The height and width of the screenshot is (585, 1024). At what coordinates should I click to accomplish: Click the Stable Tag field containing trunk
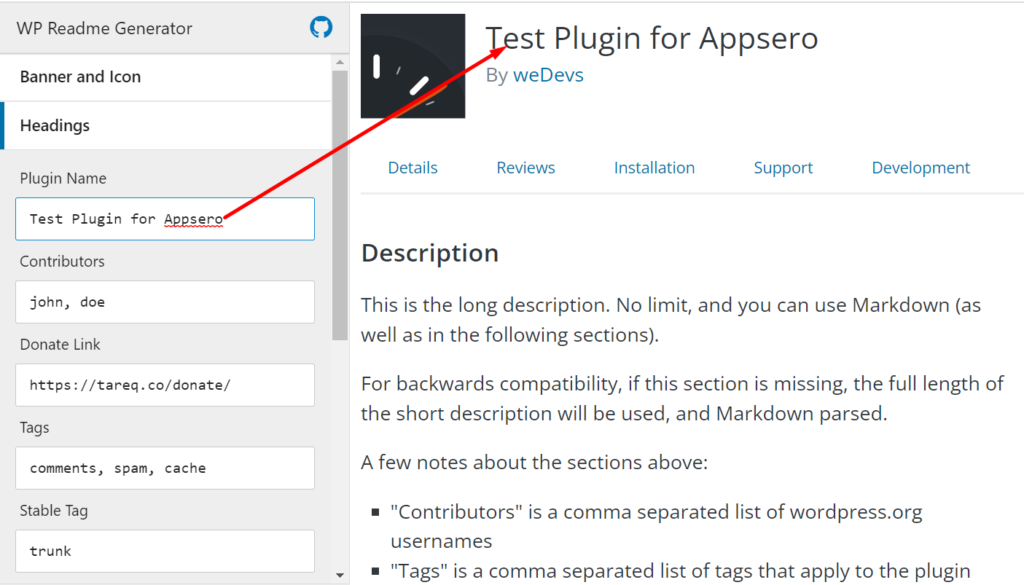point(165,551)
